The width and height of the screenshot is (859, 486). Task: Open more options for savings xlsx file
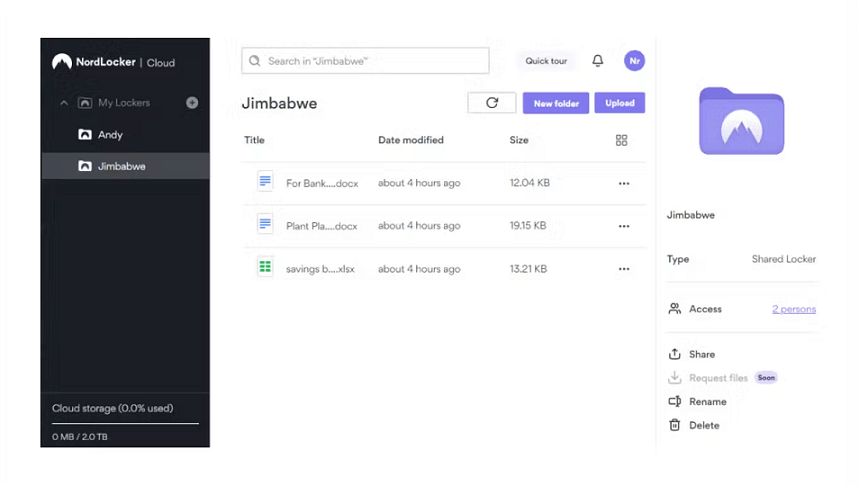tap(624, 269)
